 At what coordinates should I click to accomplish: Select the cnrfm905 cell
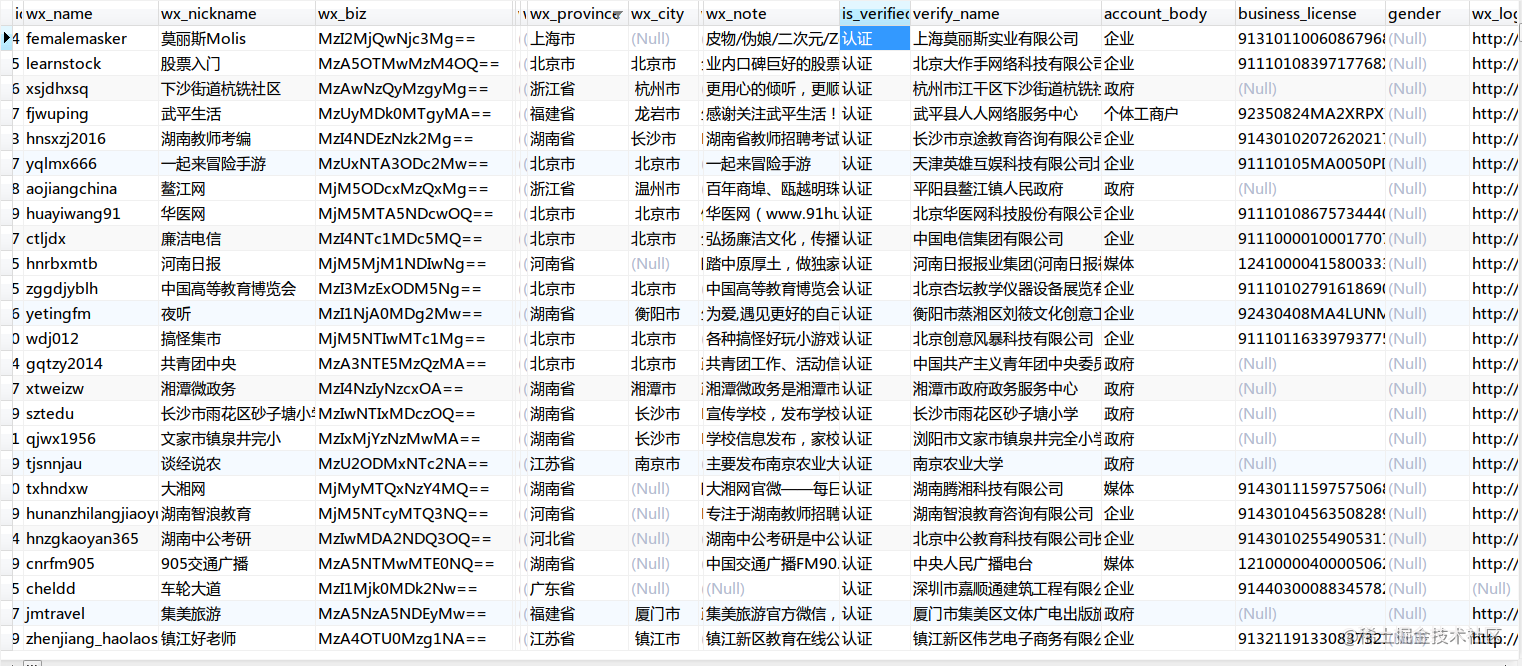click(90, 564)
